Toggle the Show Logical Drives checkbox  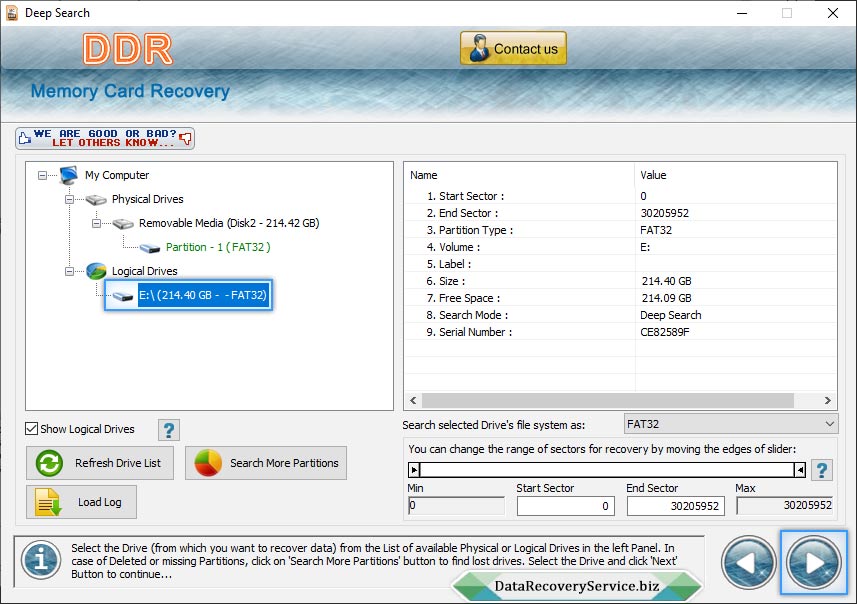[32, 429]
